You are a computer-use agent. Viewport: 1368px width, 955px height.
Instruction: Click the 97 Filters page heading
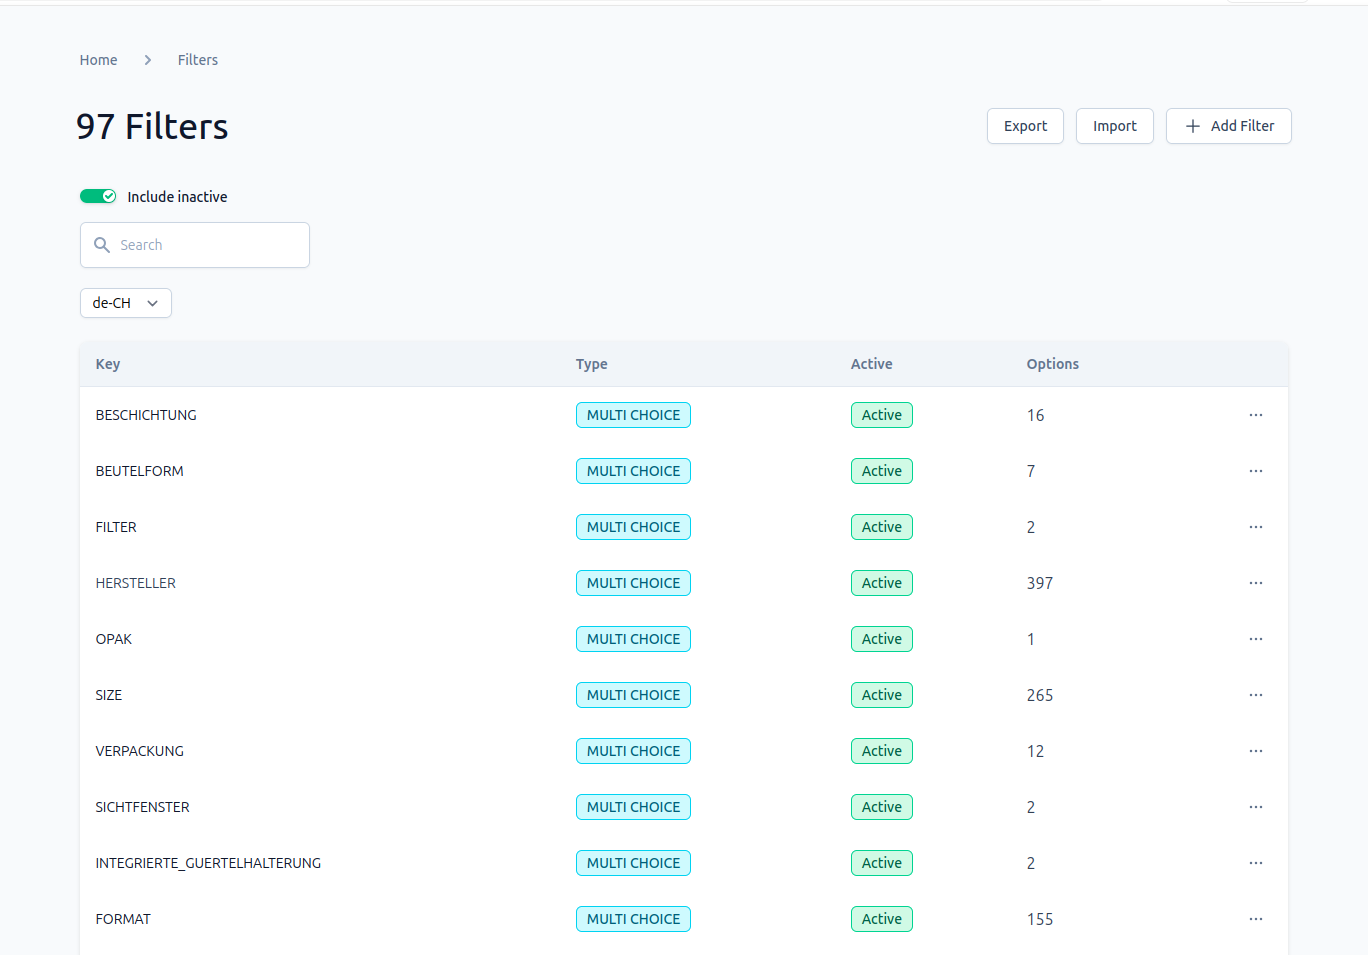(x=152, y=127)
